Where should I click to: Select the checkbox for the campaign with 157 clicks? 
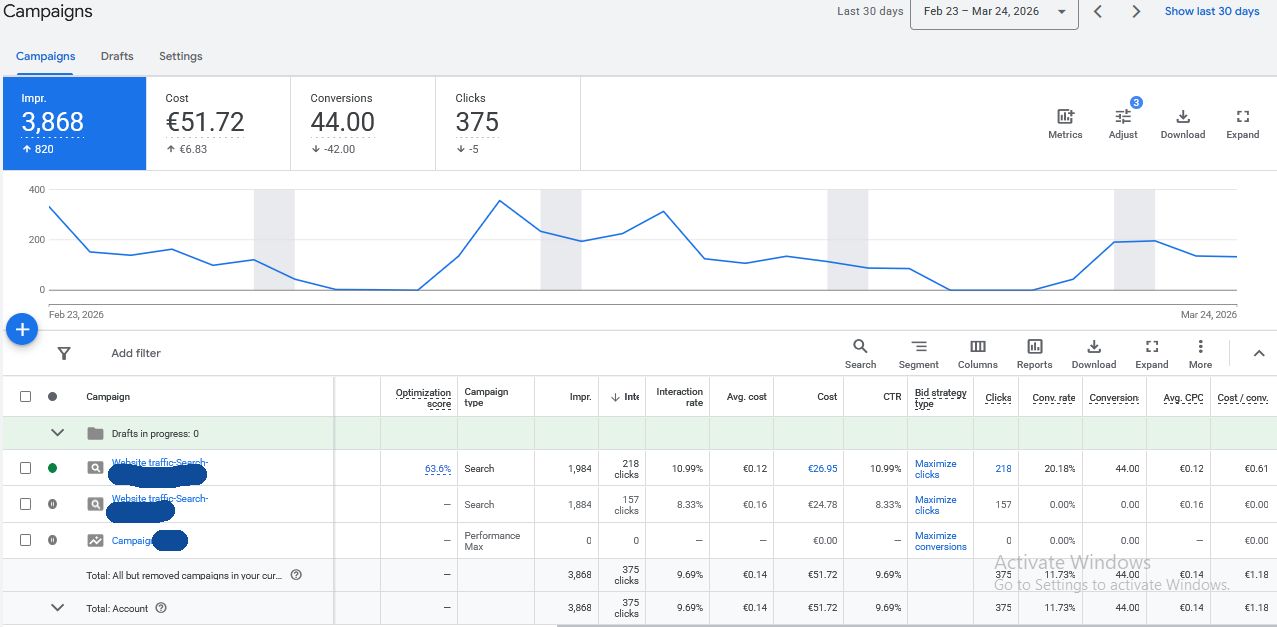26,504
